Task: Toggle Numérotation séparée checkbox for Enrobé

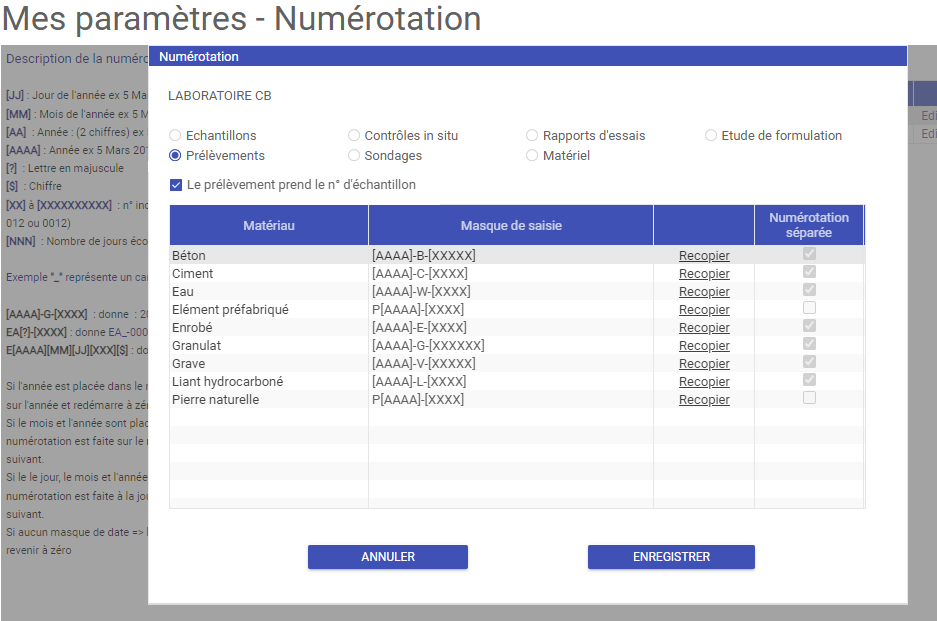Action: 809,326
